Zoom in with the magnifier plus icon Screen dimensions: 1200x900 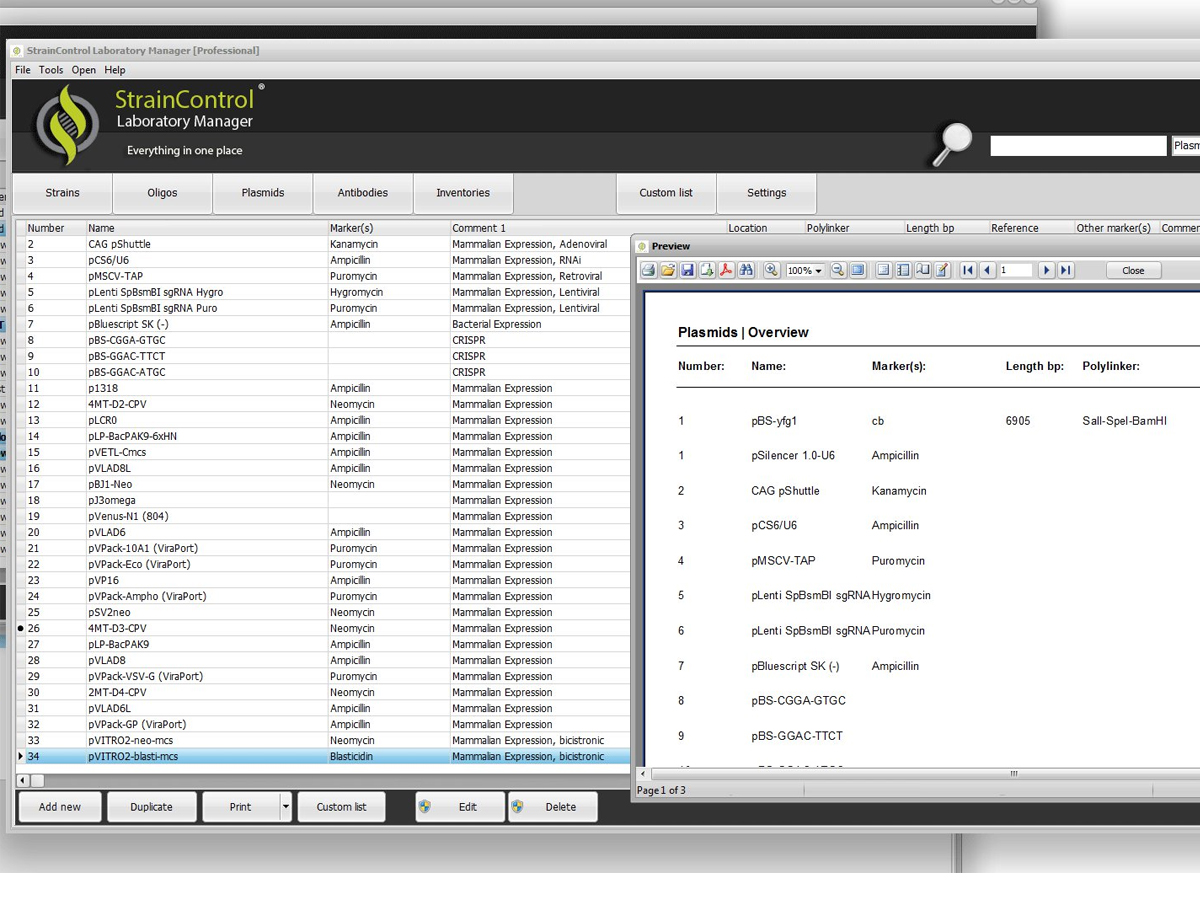coord(771,271)
